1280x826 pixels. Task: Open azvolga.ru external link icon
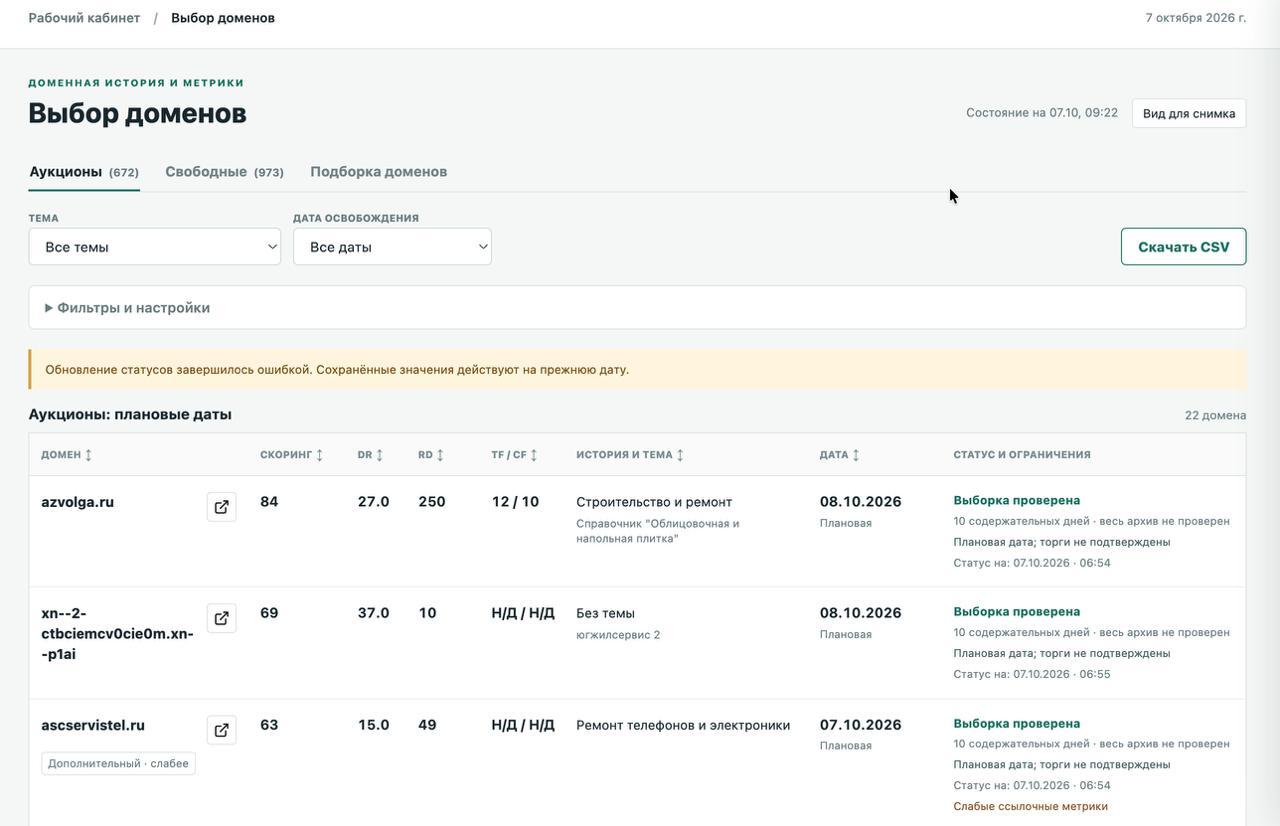pos(222,507)
